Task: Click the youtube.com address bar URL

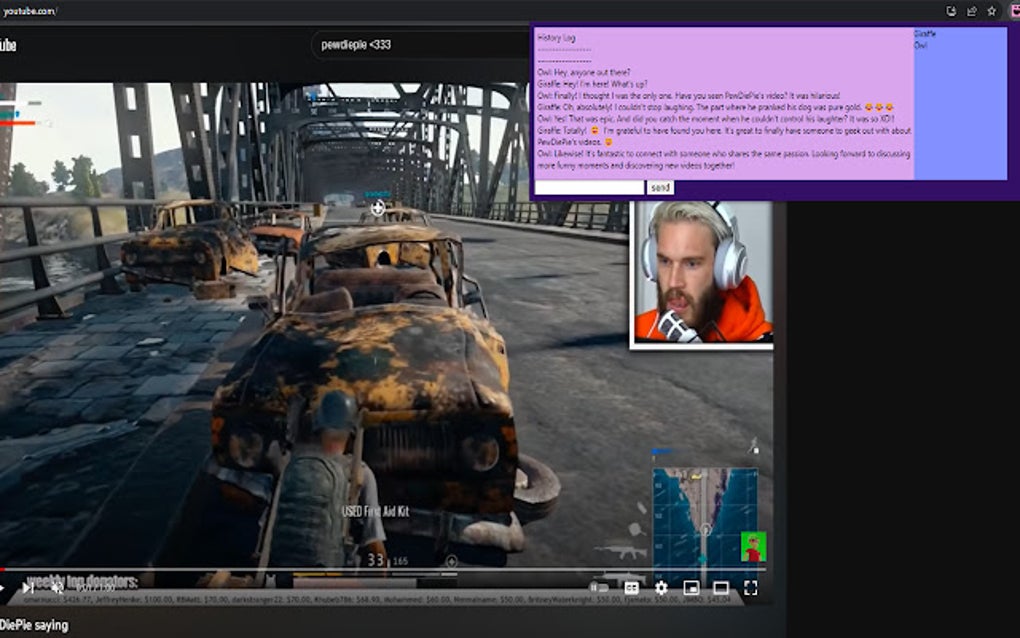Action: 29,11
